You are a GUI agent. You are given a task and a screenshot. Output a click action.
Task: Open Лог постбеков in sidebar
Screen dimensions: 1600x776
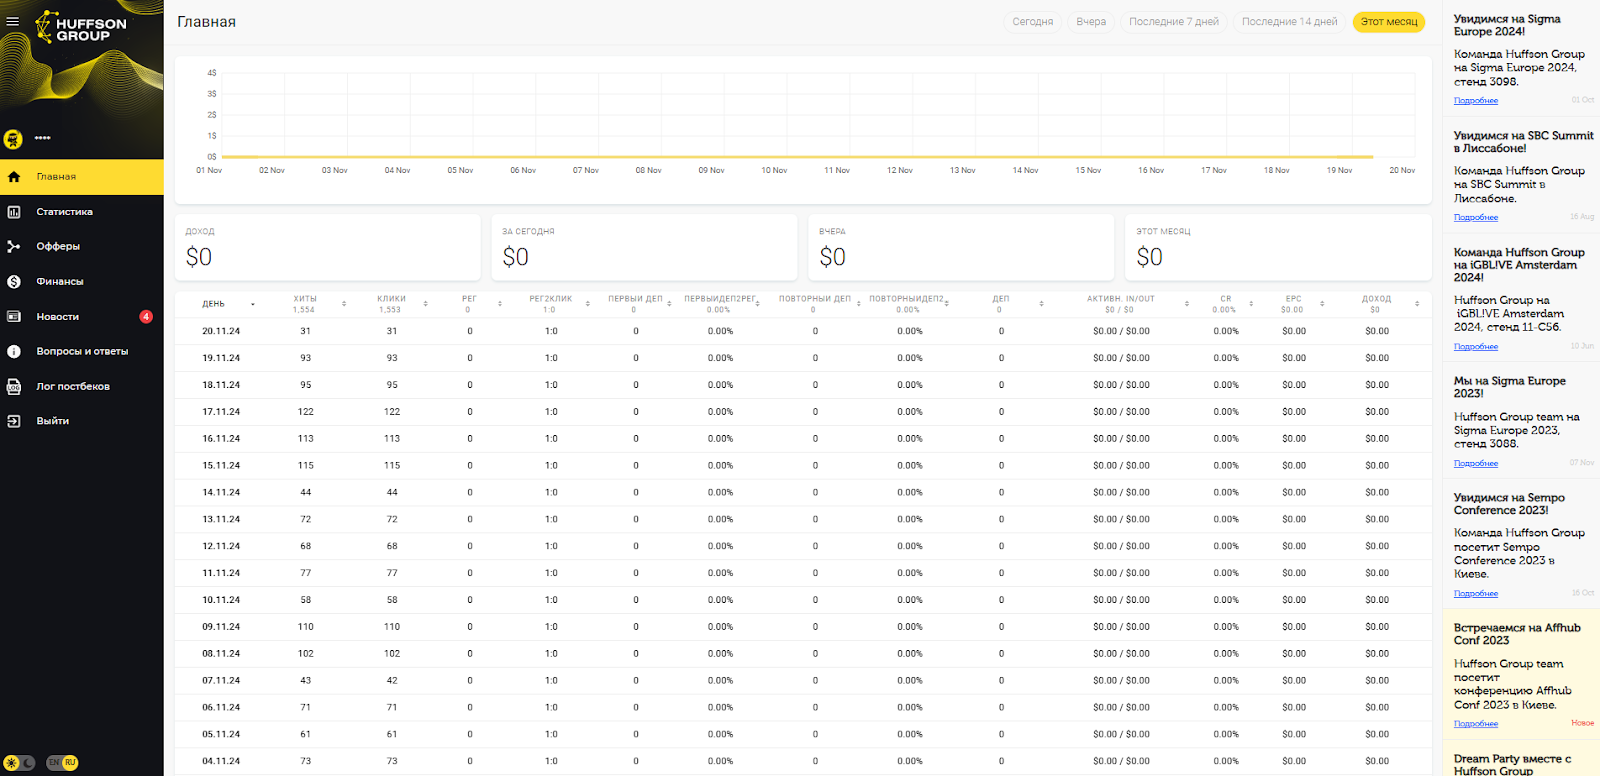[82, 387]
